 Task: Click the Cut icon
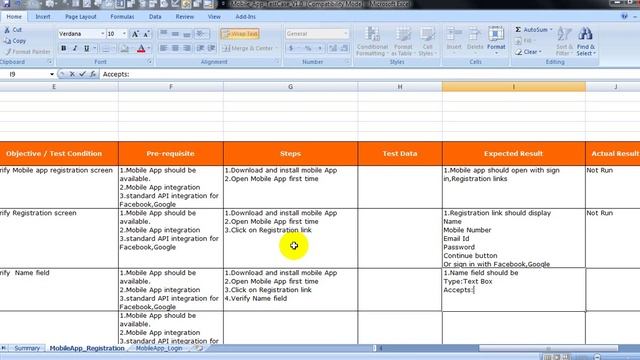click(x=7, y=30)
